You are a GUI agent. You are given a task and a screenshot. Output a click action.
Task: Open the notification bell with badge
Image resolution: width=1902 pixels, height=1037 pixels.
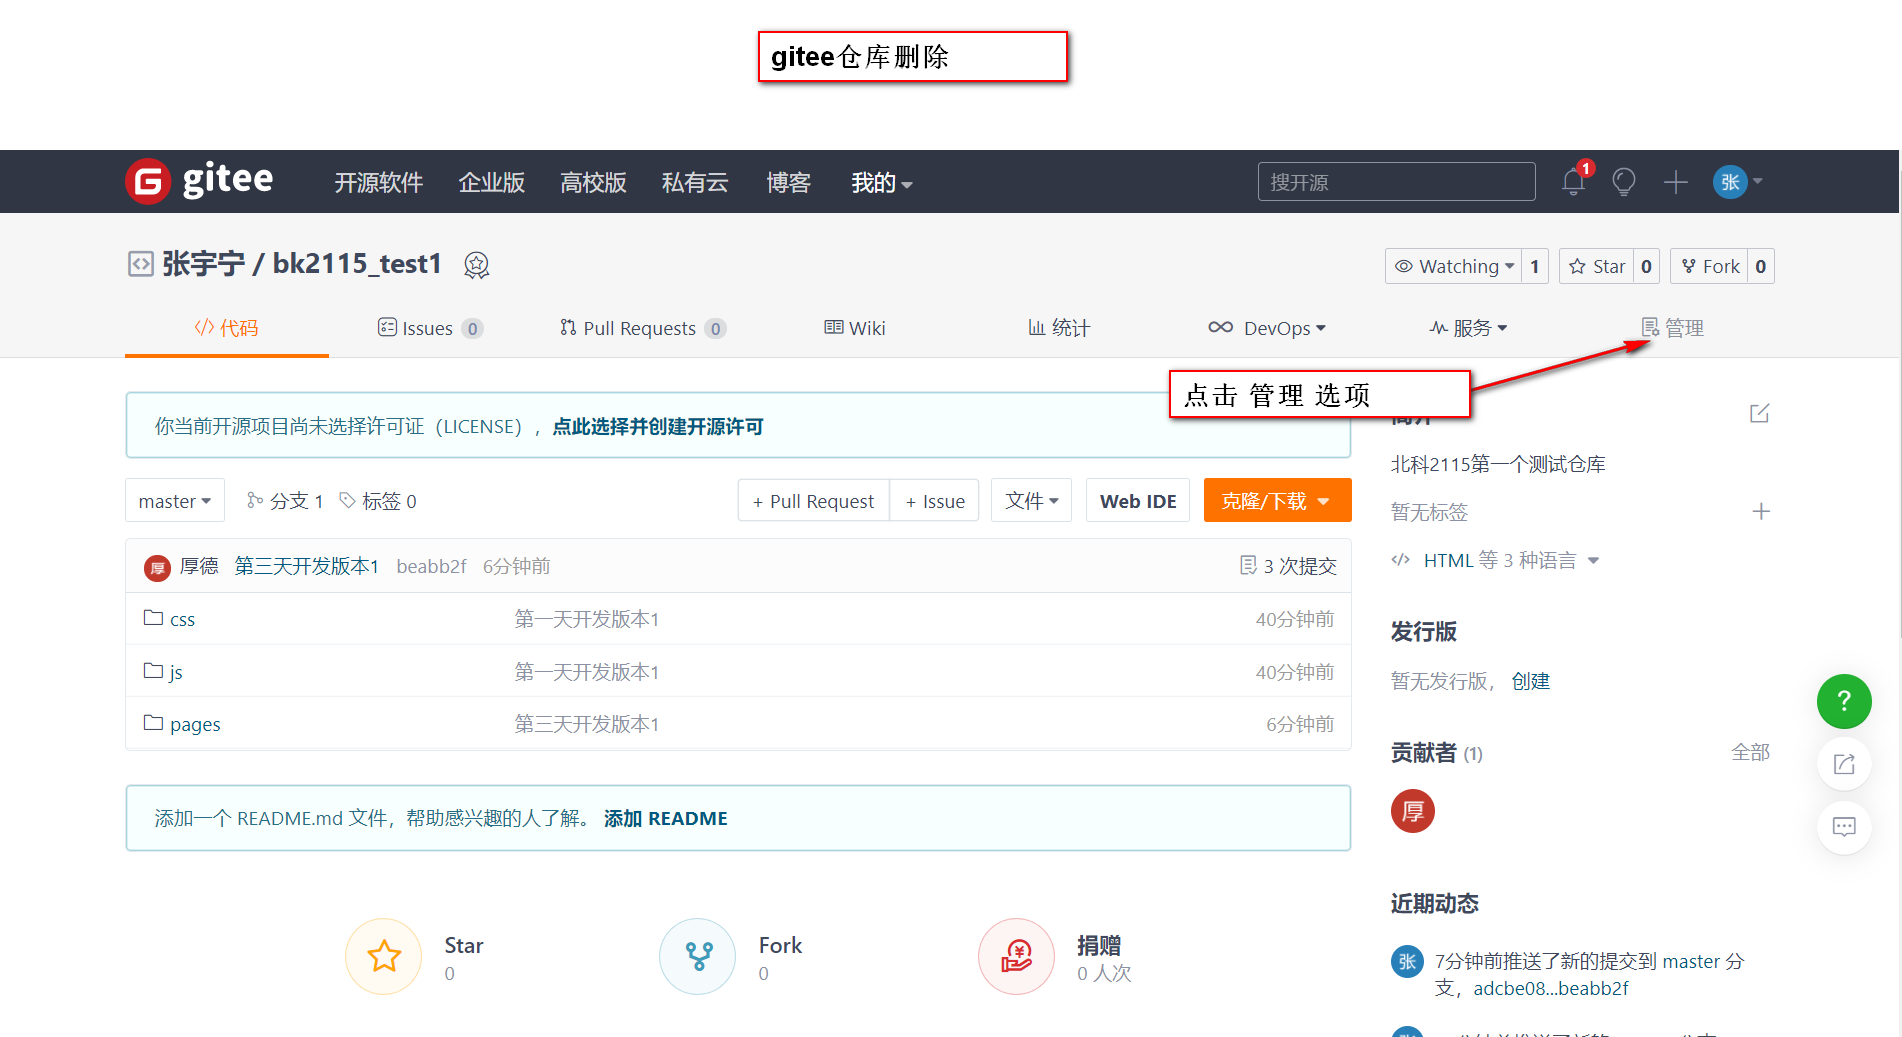tap(1572, 181)
